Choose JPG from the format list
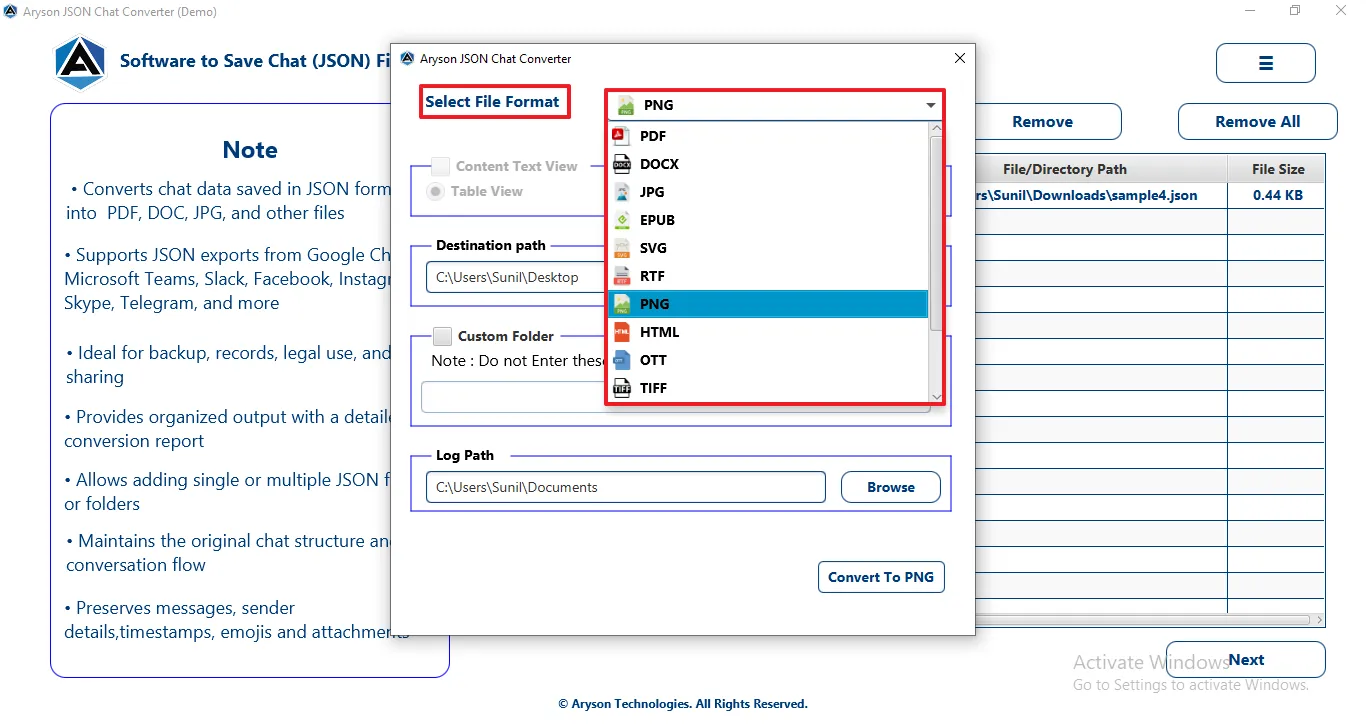Image resolution: width=1366 pixels, height=728 pixels. [769, 192]
